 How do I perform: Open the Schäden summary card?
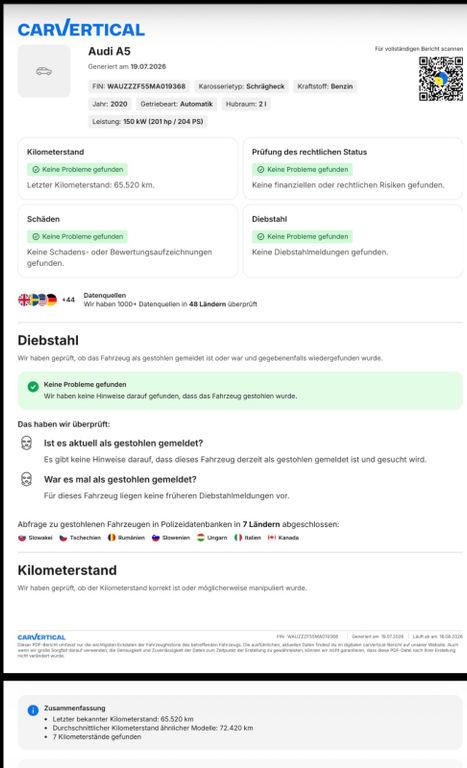click(128, 241)
